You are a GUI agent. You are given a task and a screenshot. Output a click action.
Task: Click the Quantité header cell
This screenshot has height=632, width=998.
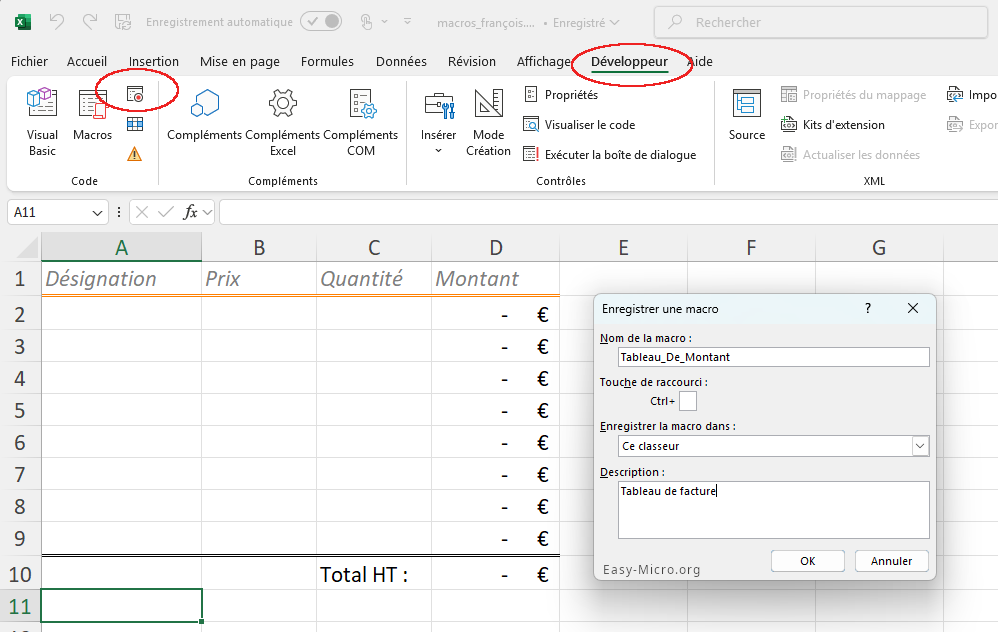coord(374,279)
